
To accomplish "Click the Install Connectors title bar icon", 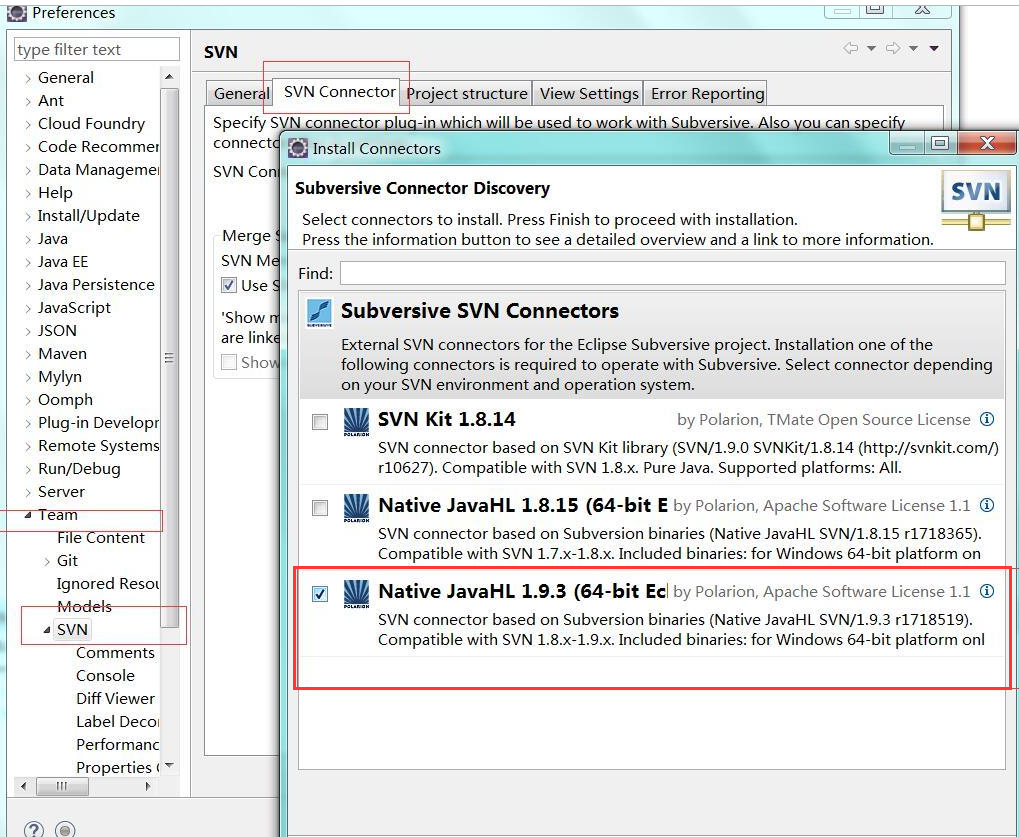I will (296, 147).
